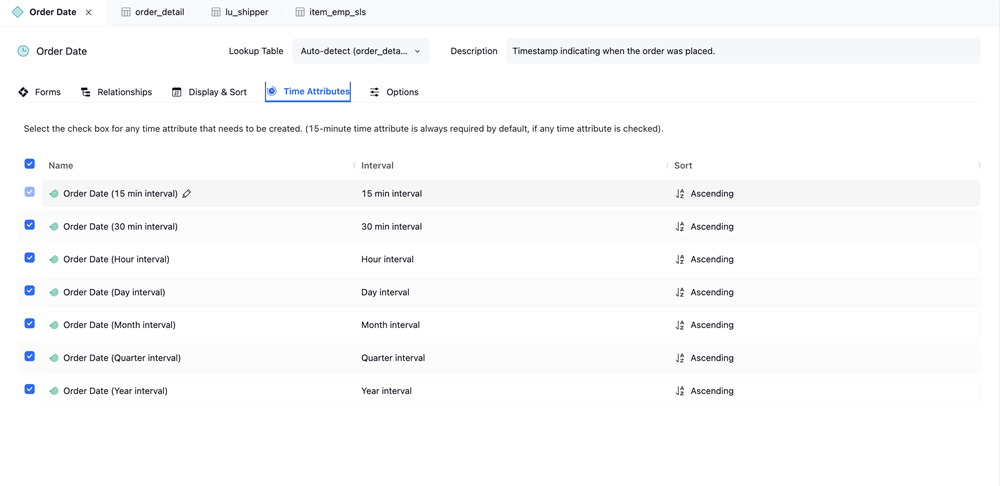Click the table icon on the lu_shipper tab

pyautogui.click(x=216, y=12)
